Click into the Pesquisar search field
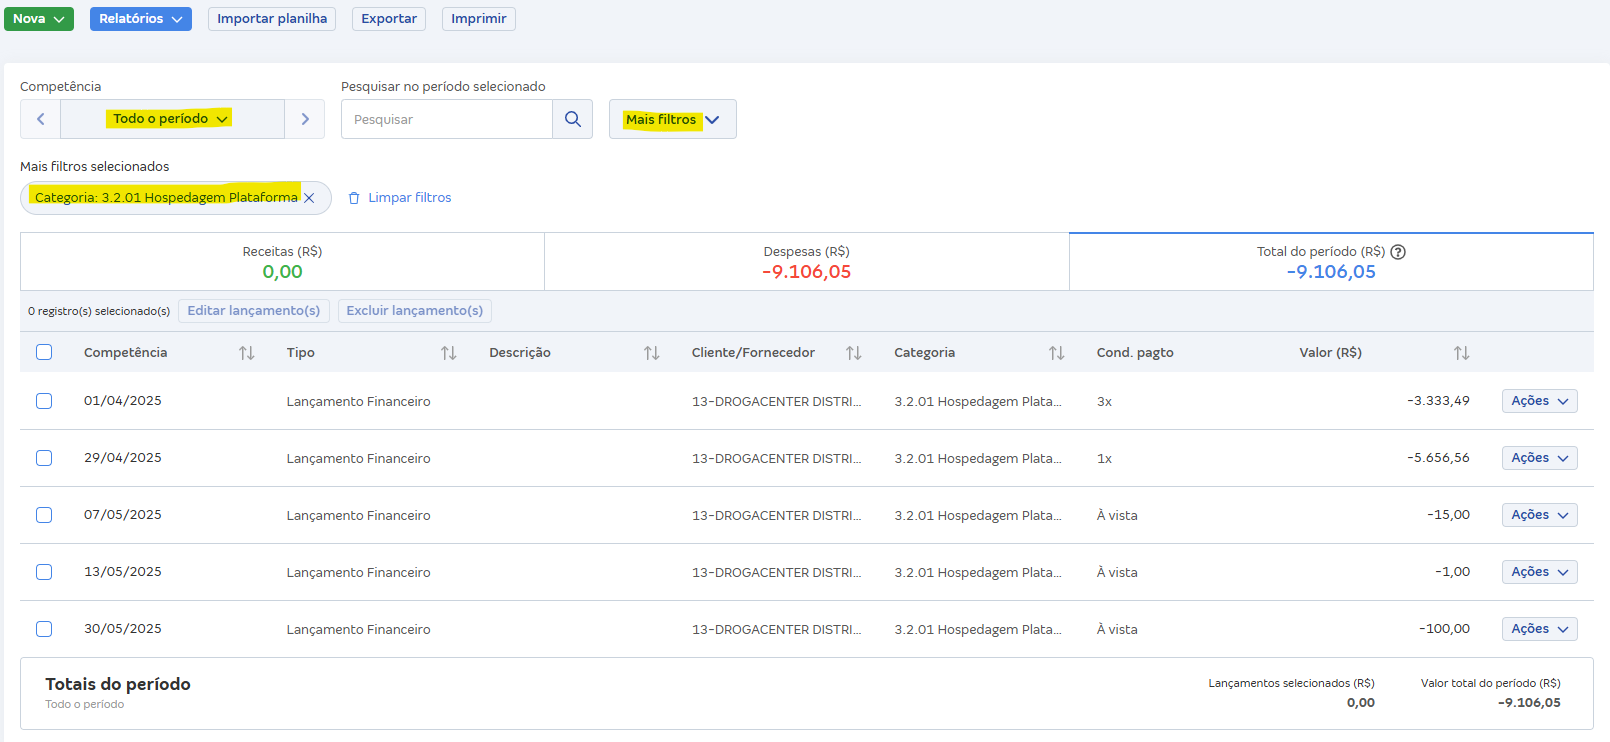 (x=446, y=119)
